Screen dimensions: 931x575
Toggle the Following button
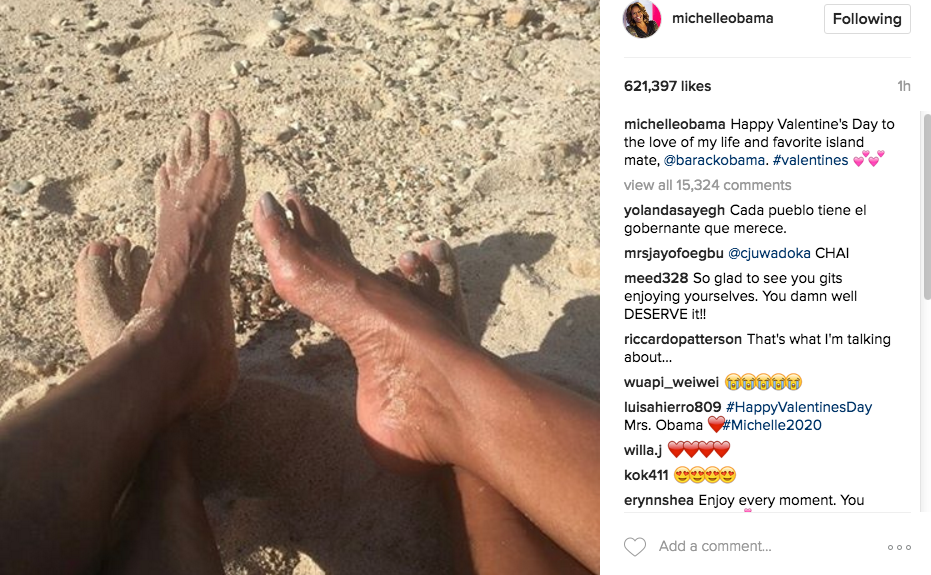click(x=867, y=19)
